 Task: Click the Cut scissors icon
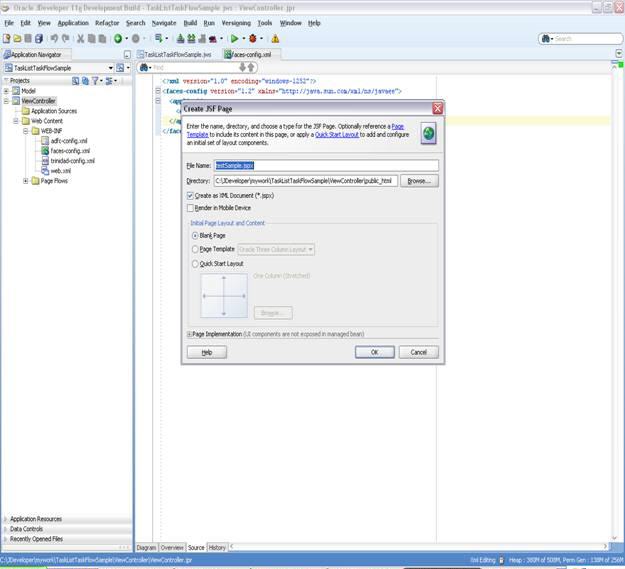[81, 39]
